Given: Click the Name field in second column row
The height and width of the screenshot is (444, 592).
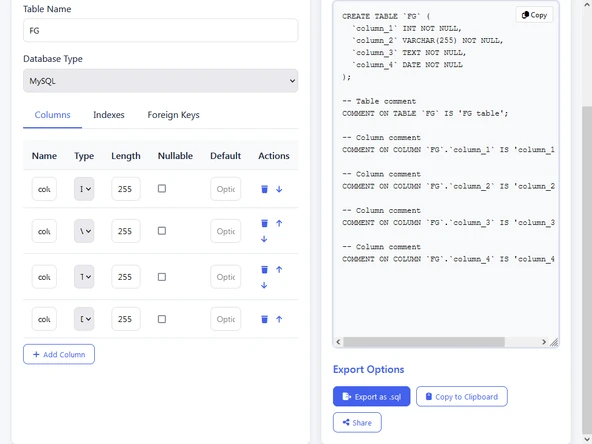Looking at the screenshot, I should [x=44, y=231].
